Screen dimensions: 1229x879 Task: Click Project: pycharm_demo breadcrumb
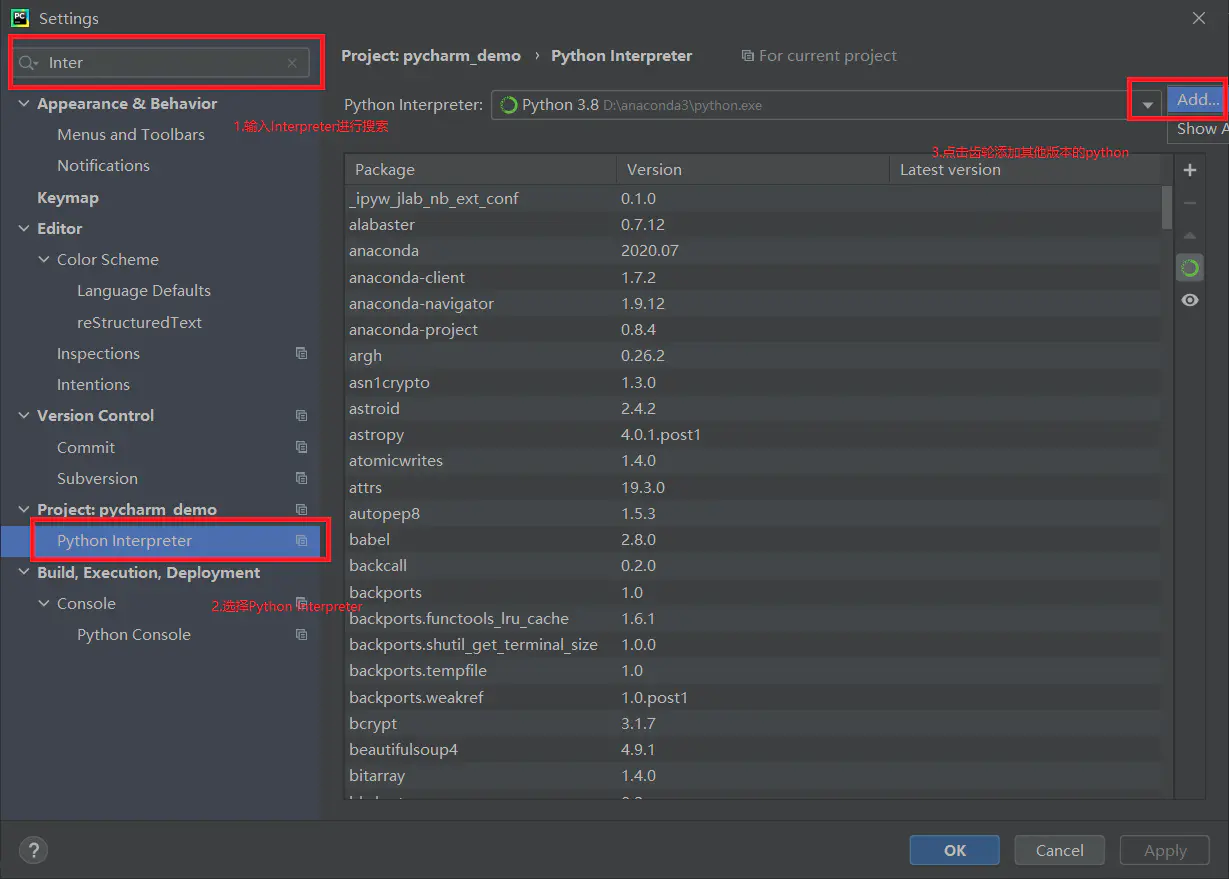431,56
